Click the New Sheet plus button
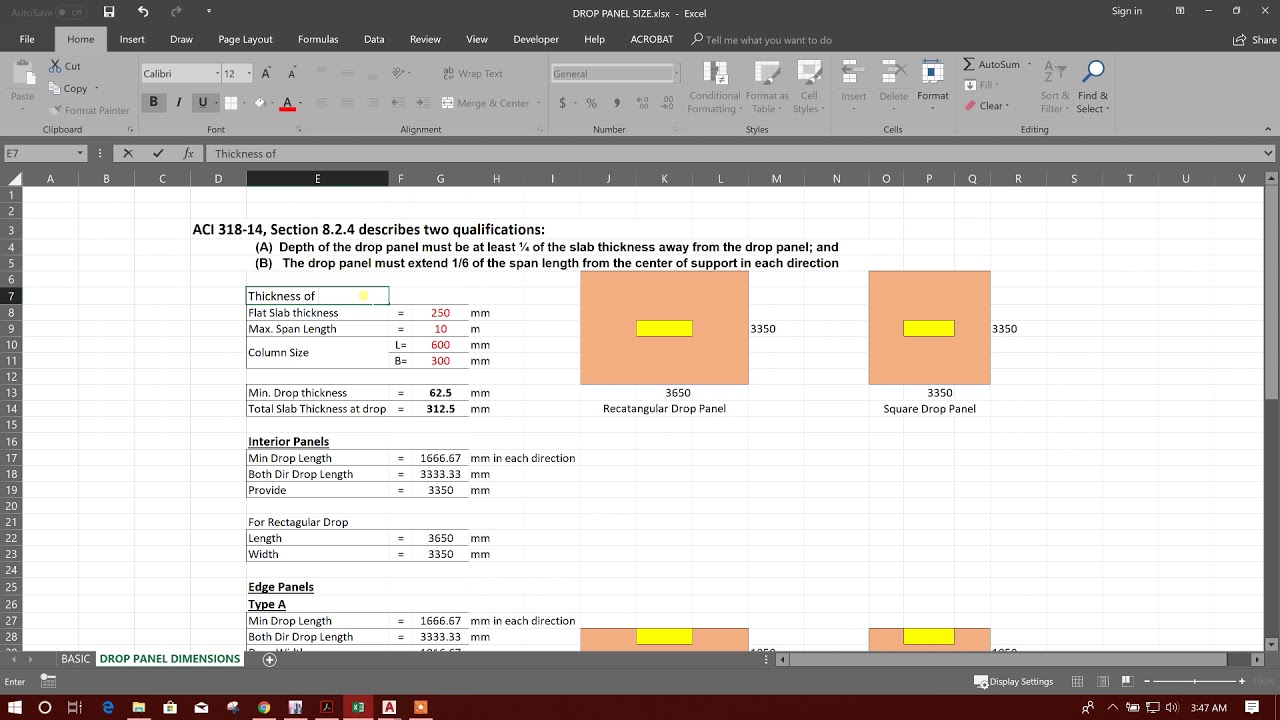 pyautogui.click(x=269, y=658)
